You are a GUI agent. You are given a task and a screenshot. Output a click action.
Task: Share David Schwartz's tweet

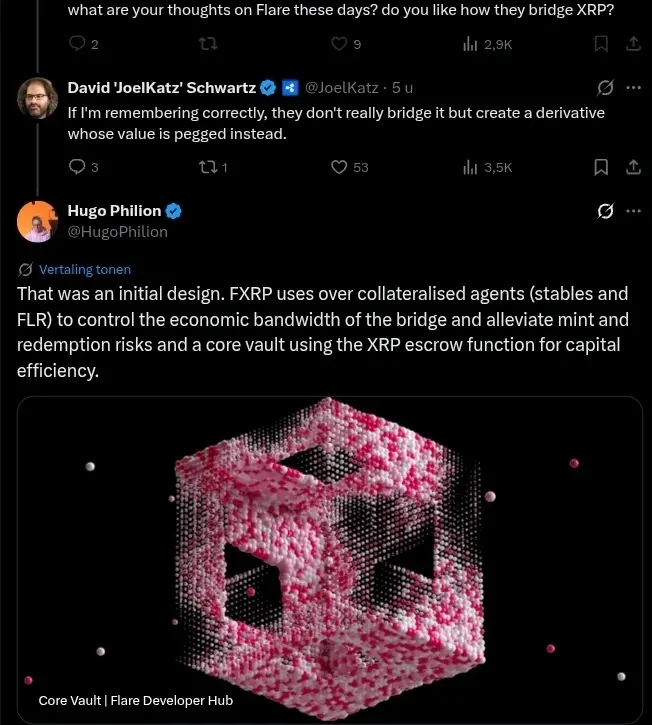(x=633, y=167)
